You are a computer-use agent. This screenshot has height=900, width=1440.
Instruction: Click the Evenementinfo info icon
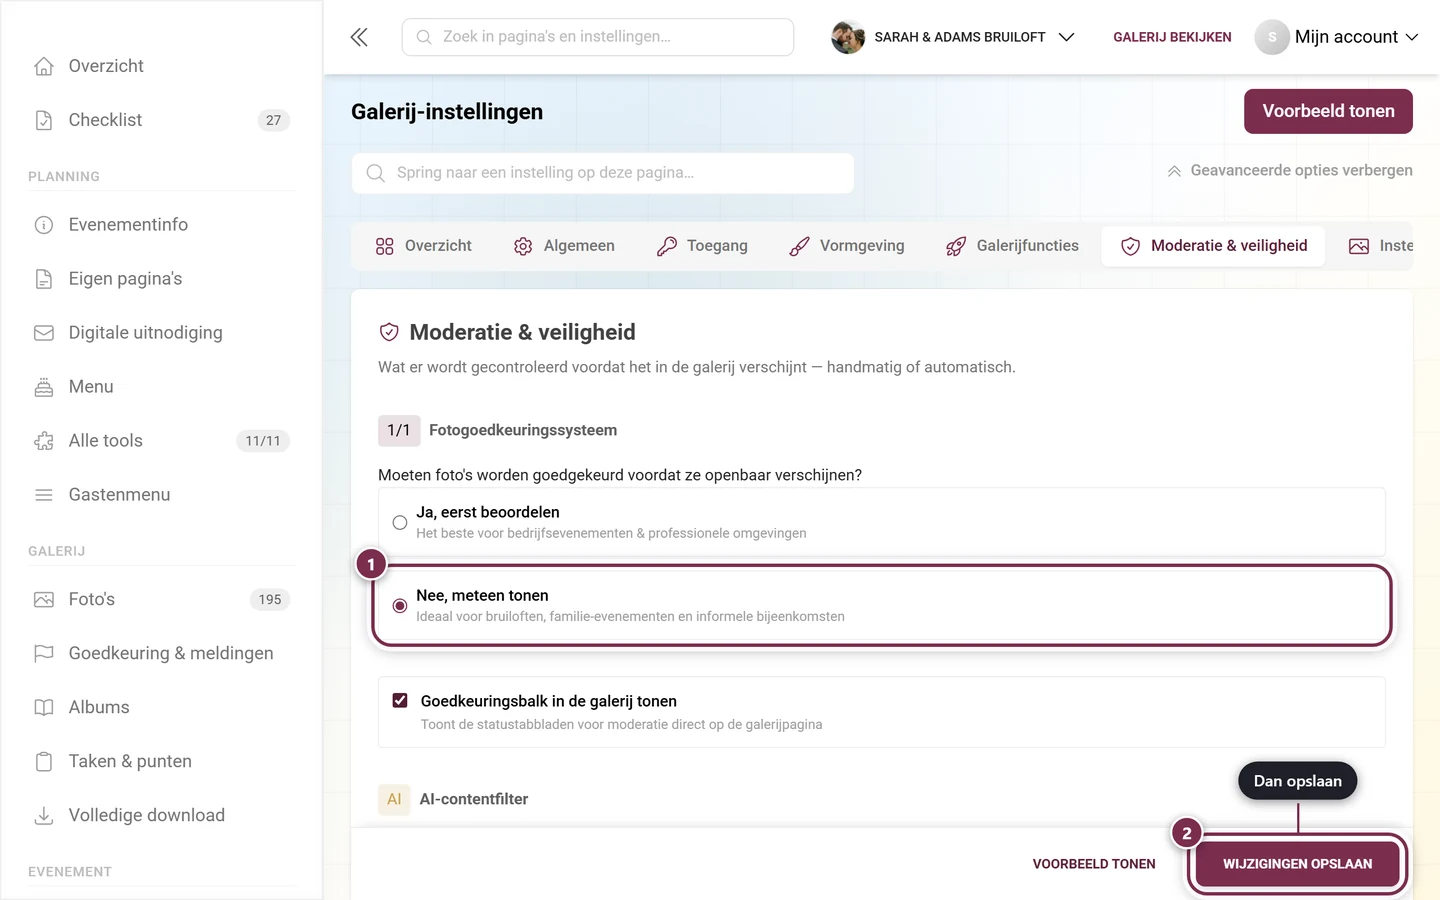44,225
